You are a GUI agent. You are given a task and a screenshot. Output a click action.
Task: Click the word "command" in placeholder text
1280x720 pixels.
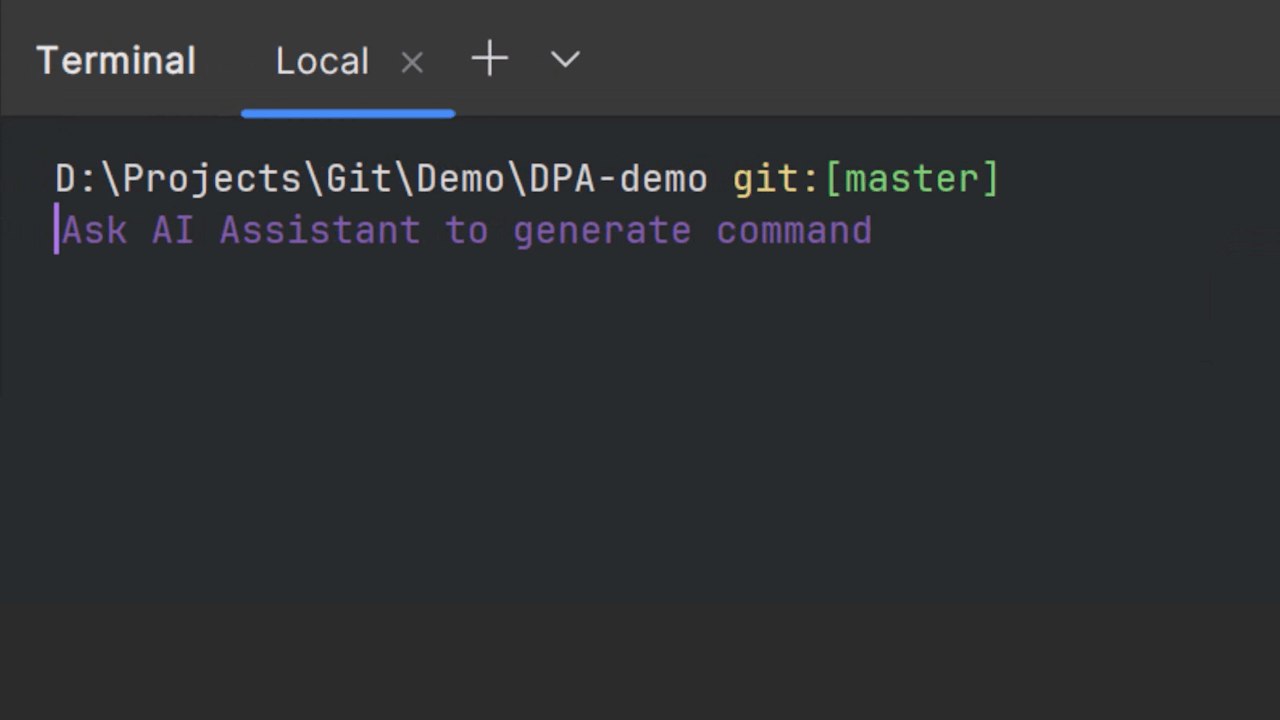(794, 231)
